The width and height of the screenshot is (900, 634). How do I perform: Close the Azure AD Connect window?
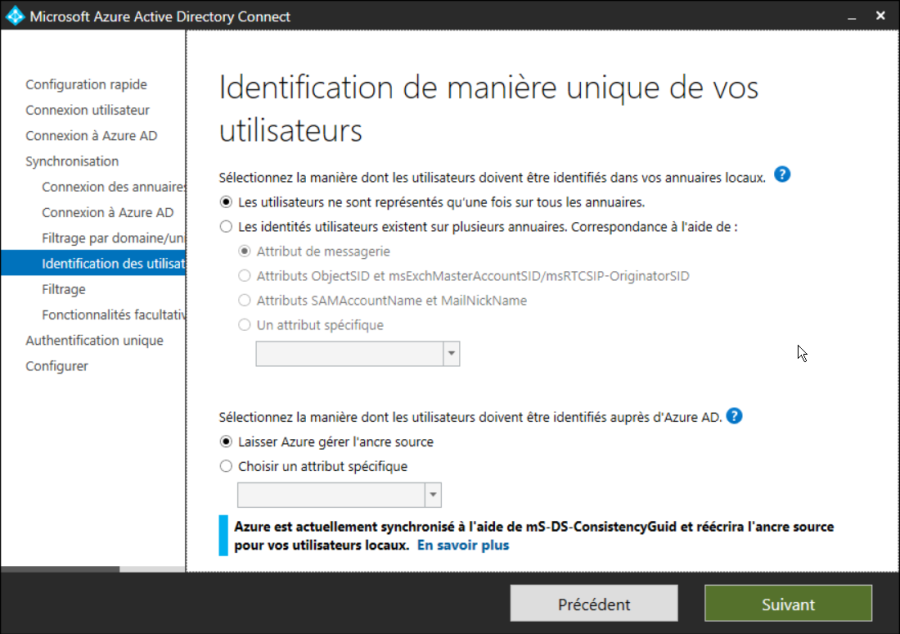[x=880, y=16]
